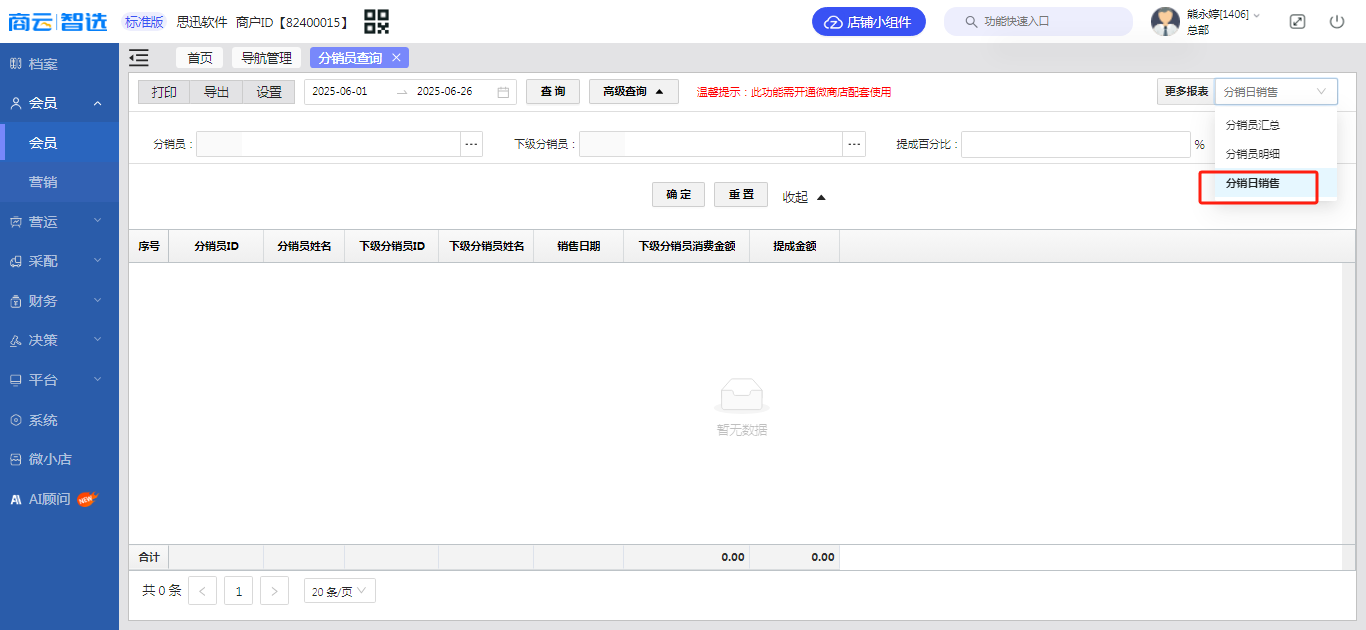Confirm filters with the 确定 button
Image resolution: width=1366 pixels, height=630 pixels.
[x=679, y=195]
